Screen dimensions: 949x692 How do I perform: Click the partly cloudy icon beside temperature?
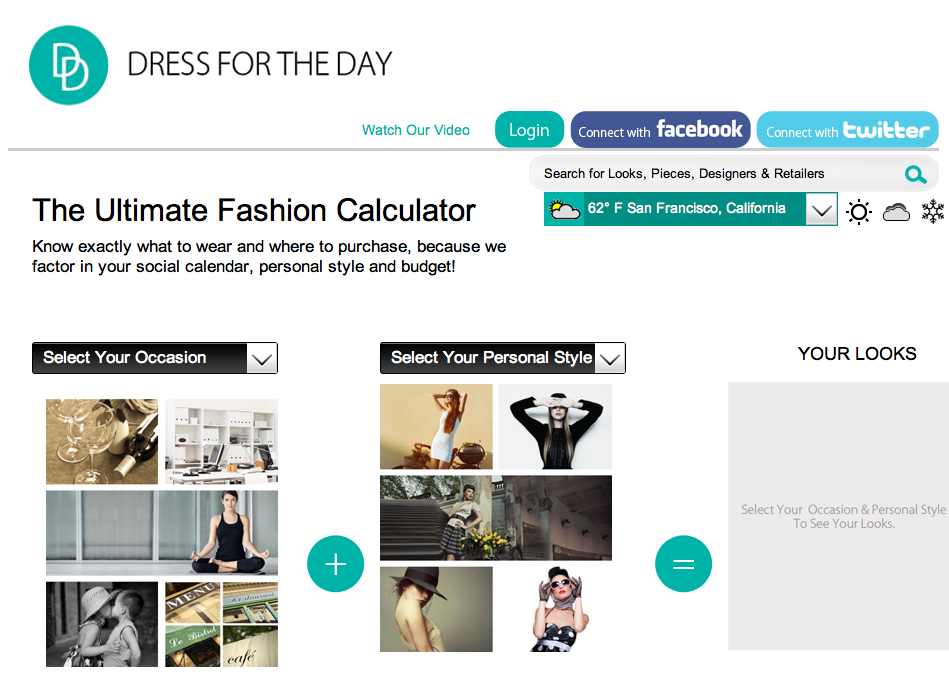(565, 210)
